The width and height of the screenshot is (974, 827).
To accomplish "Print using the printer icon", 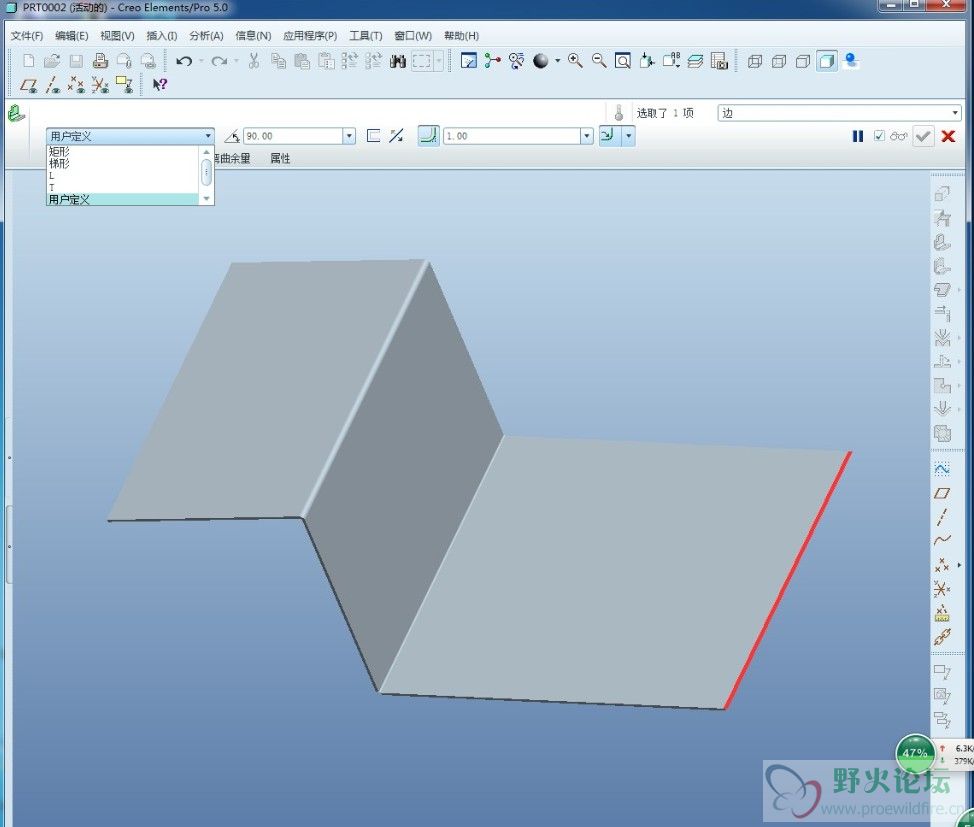I will [100, 61].
